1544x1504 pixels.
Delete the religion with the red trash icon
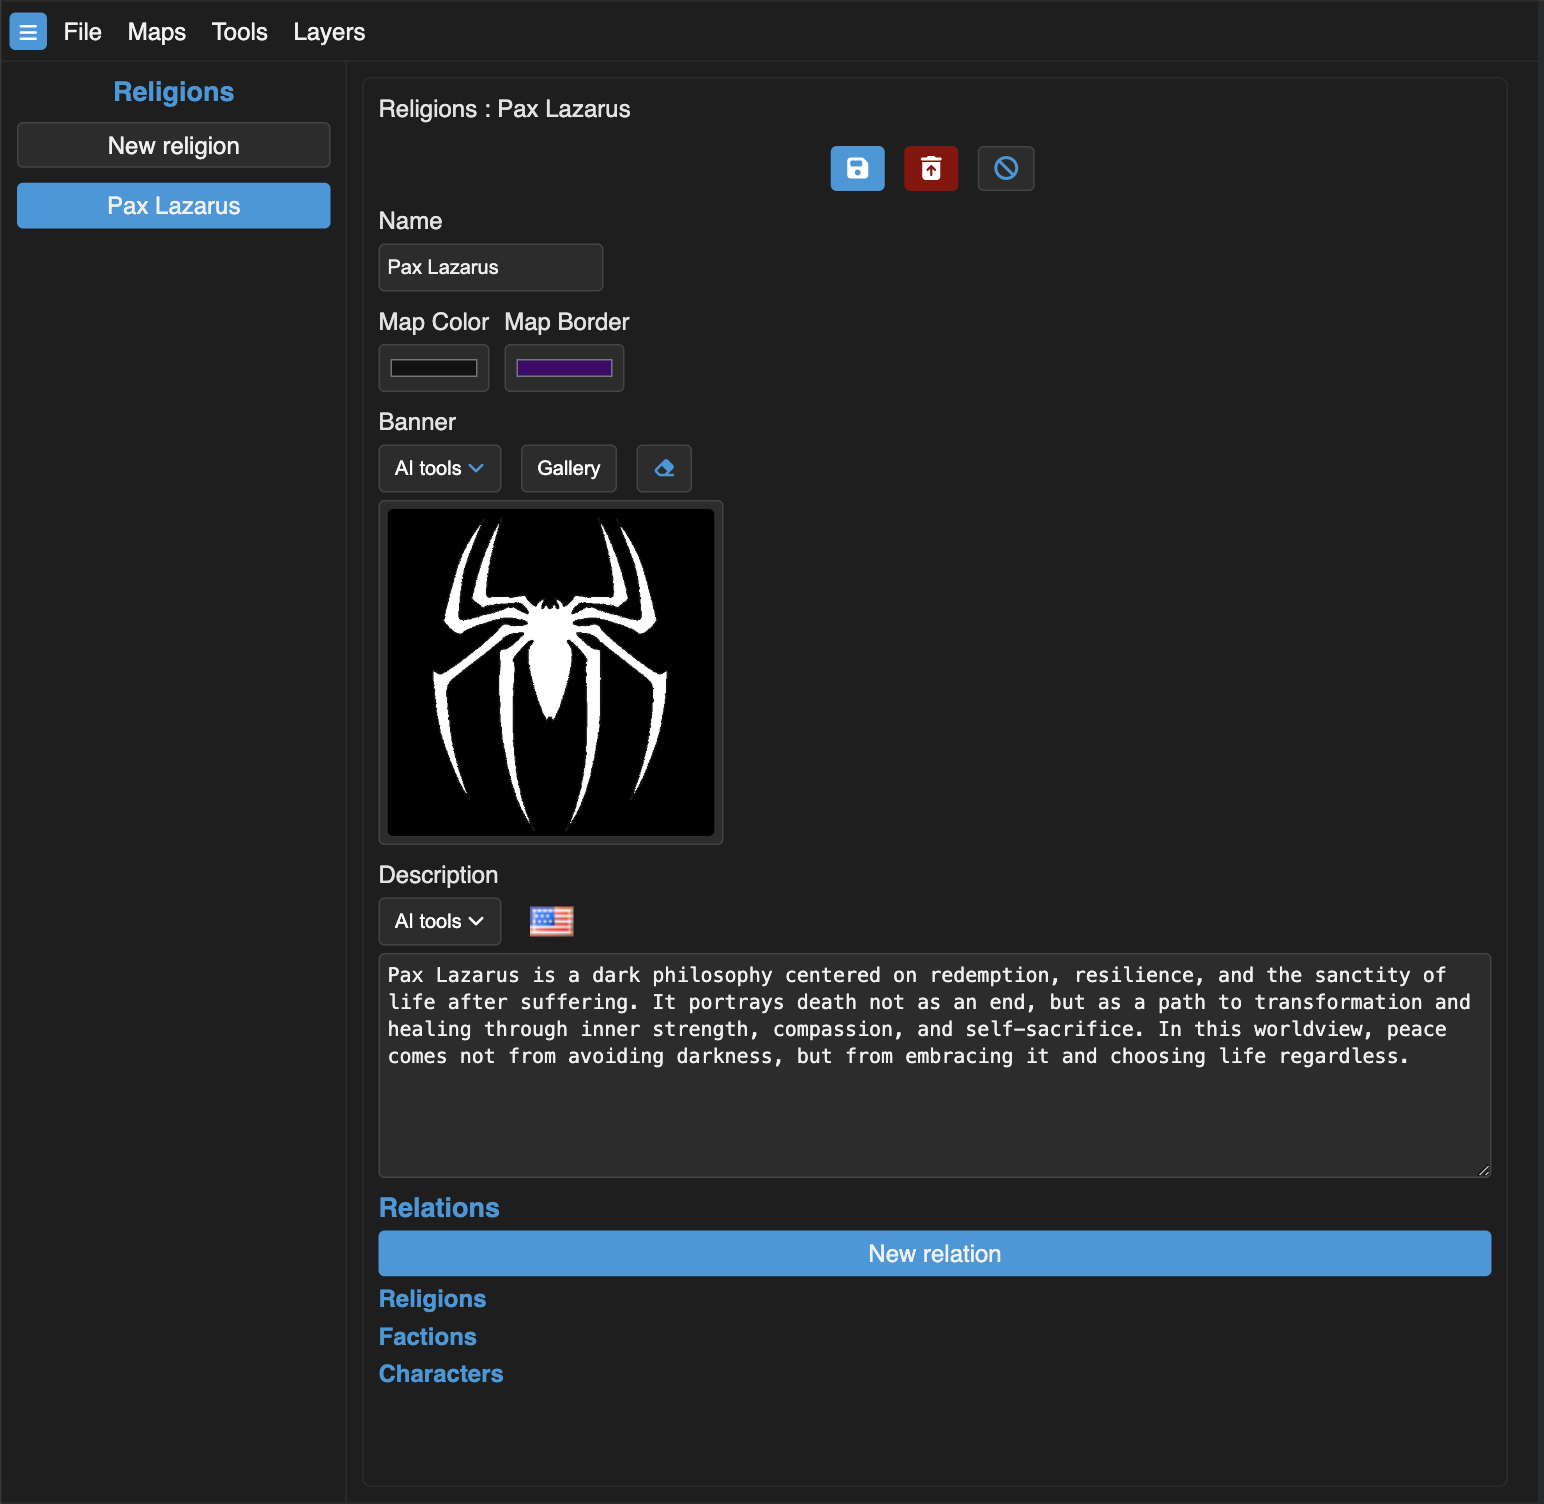[x=931, y=168]
